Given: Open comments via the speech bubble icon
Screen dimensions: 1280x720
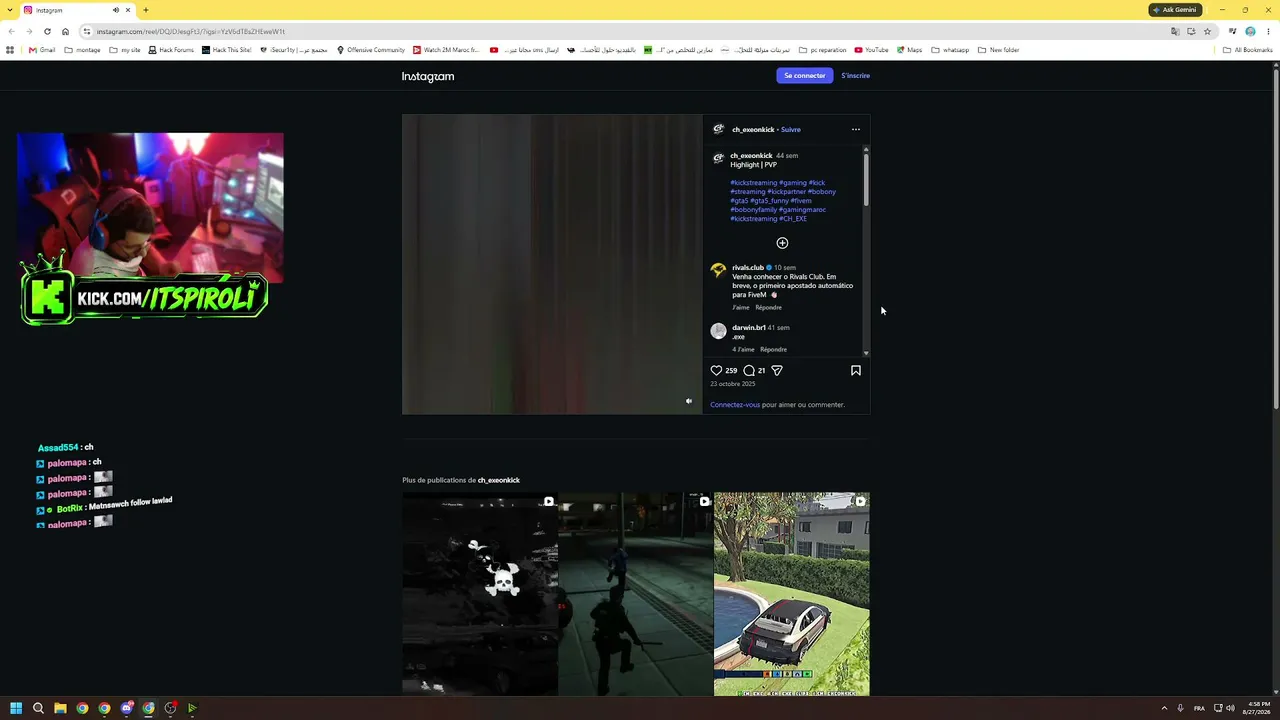Looking at the screenshot, I should (749, 370).
